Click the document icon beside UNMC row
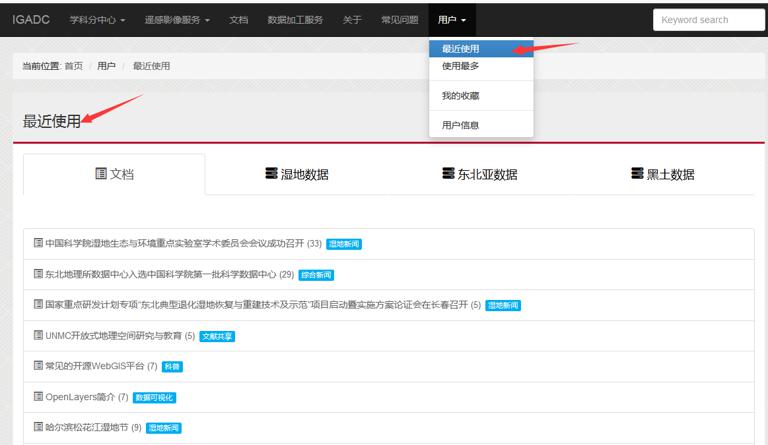 tap(38, 335)
